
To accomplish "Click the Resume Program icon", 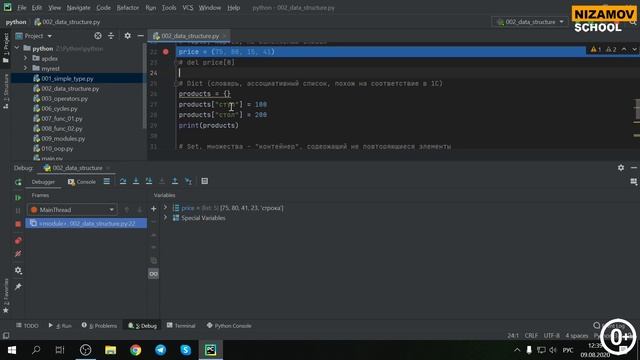I will [18, 198].
